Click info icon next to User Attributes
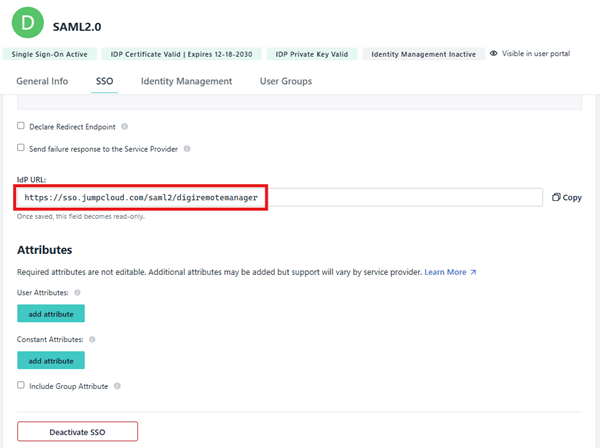Viewport: 600px width, 448px height. coord(78,293)
